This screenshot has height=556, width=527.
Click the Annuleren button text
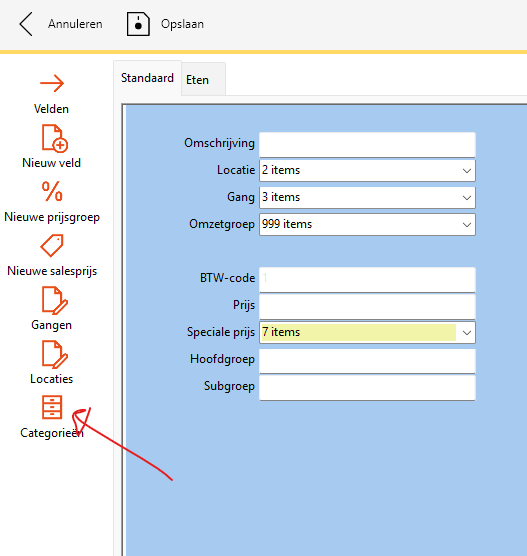click(75, 24)
